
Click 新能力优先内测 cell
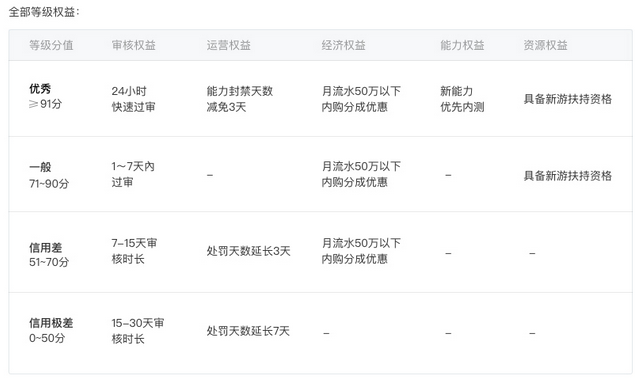(462, 99)
